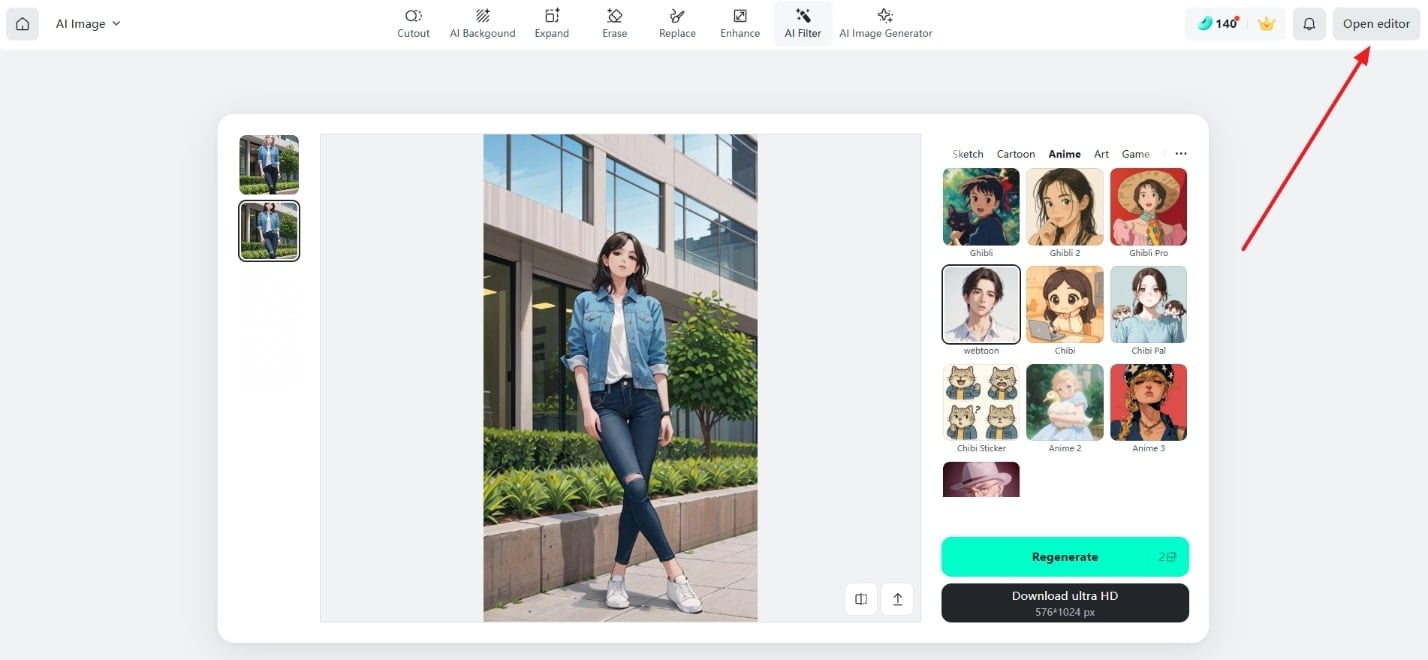Click the notifications bell icon
The width and height of the screenshot is (1428, 660).
point(1309,24)
